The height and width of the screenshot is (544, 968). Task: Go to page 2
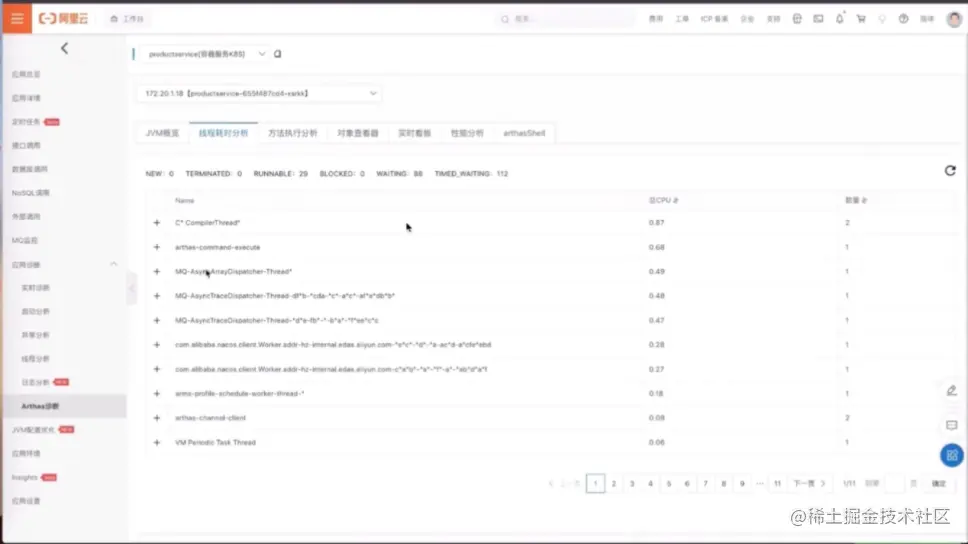pyautogui.click(x=614, y=483)
